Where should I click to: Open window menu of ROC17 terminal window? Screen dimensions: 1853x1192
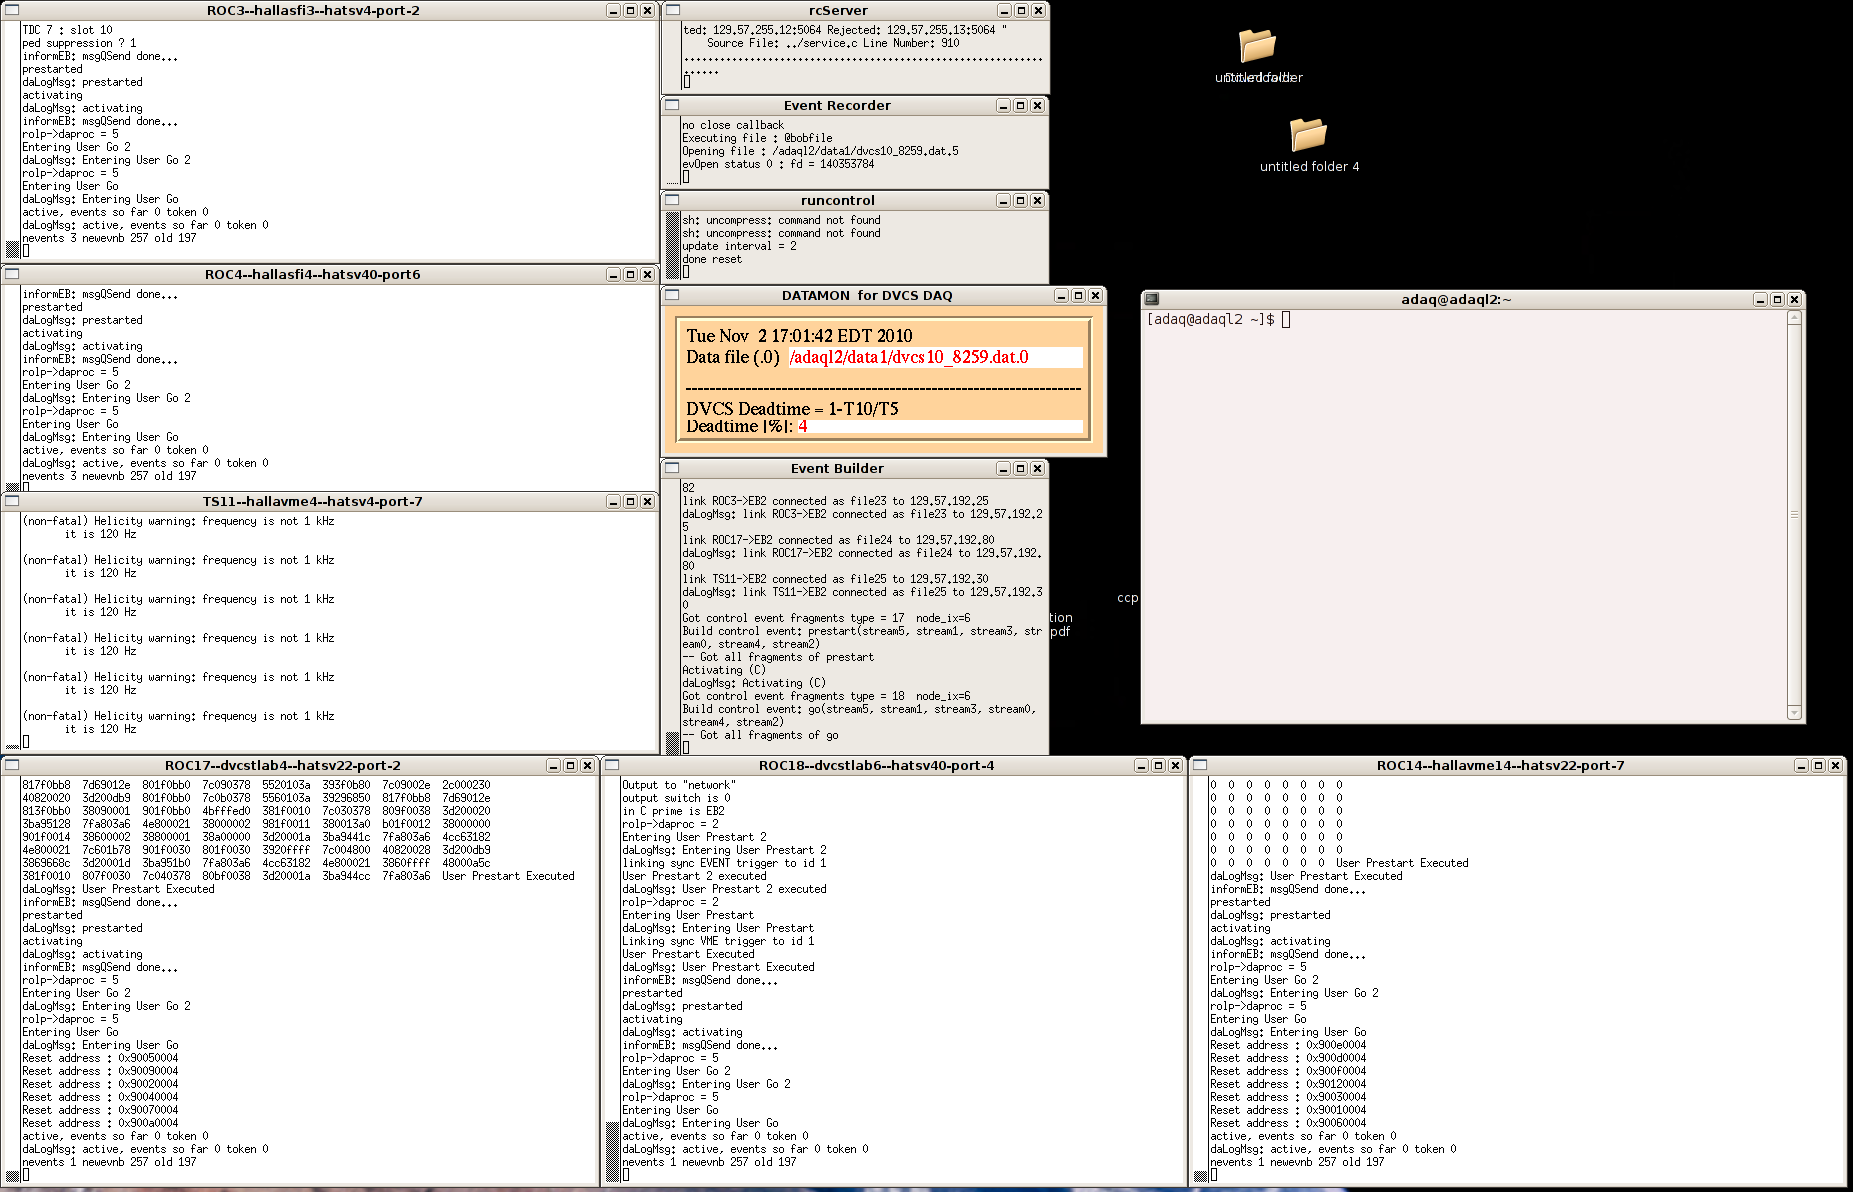pos(12,765)
